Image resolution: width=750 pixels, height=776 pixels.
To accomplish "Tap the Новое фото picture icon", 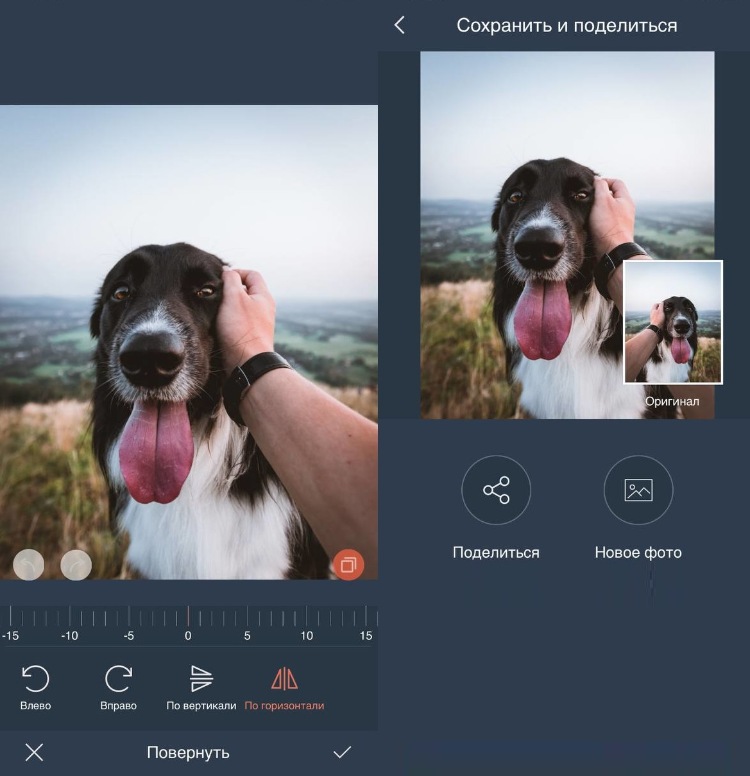I will point(638,490).
